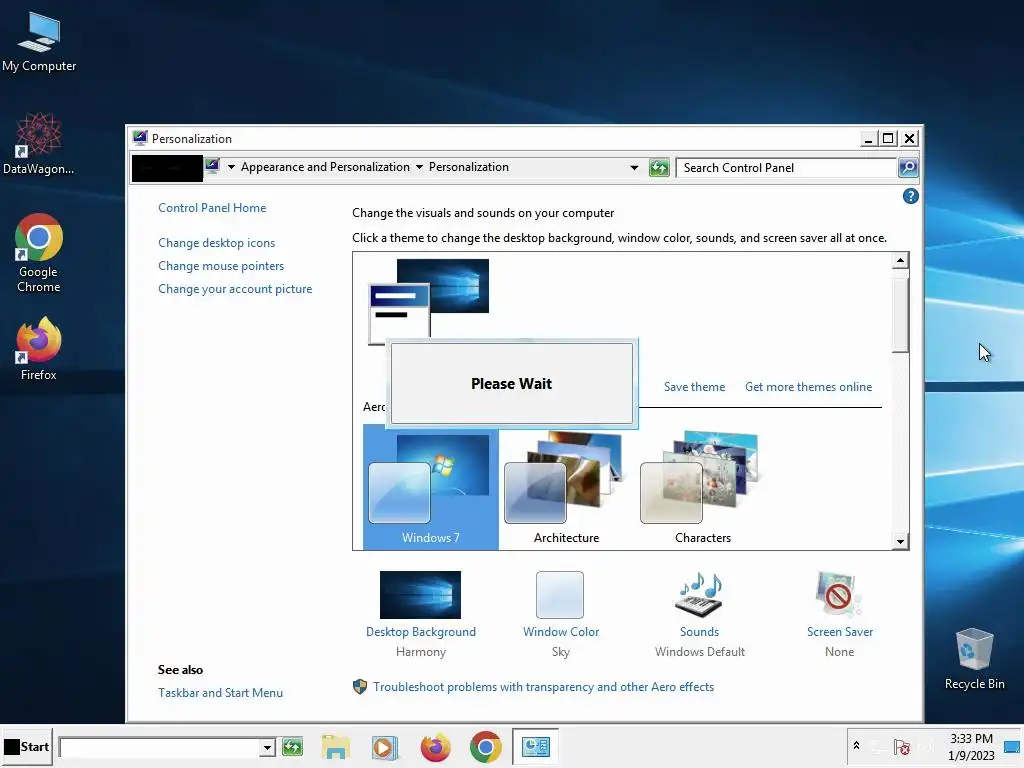The height and width of the screenshot is (768, 1024).
Task: Select the Control Panel taskbar button
Action: pyautogui.click(x=536, y=746)
